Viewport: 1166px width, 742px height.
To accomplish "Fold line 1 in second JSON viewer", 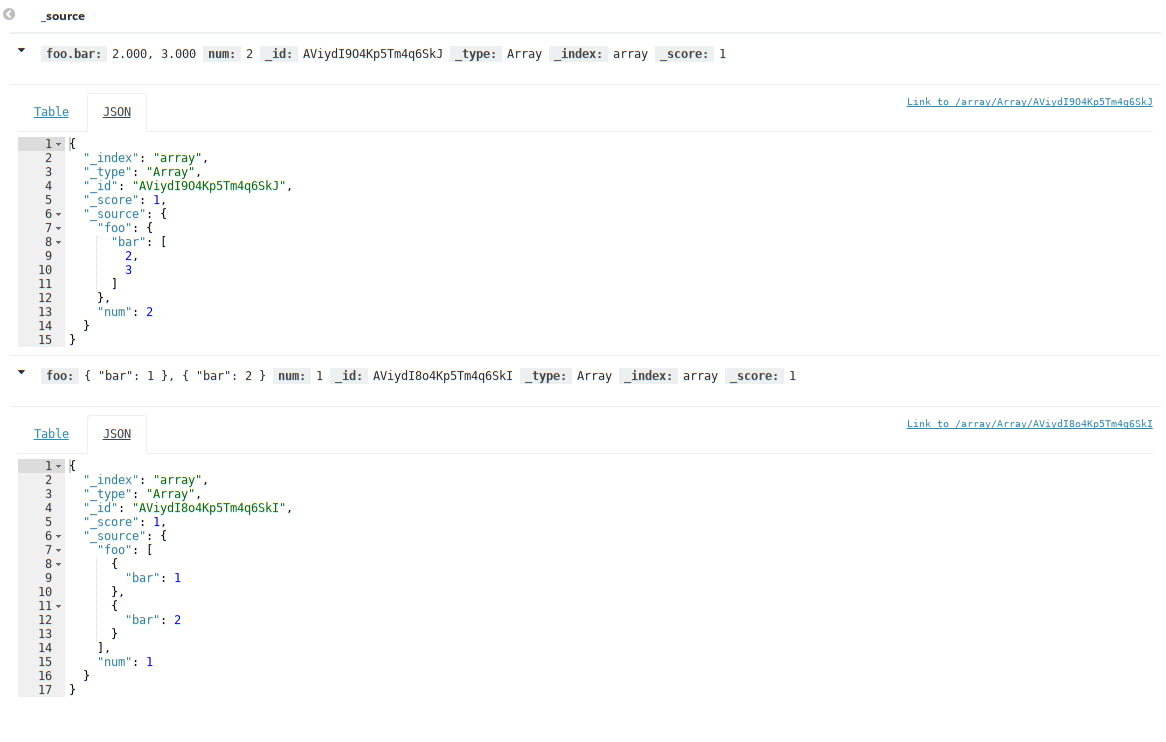I will point(59,466).
